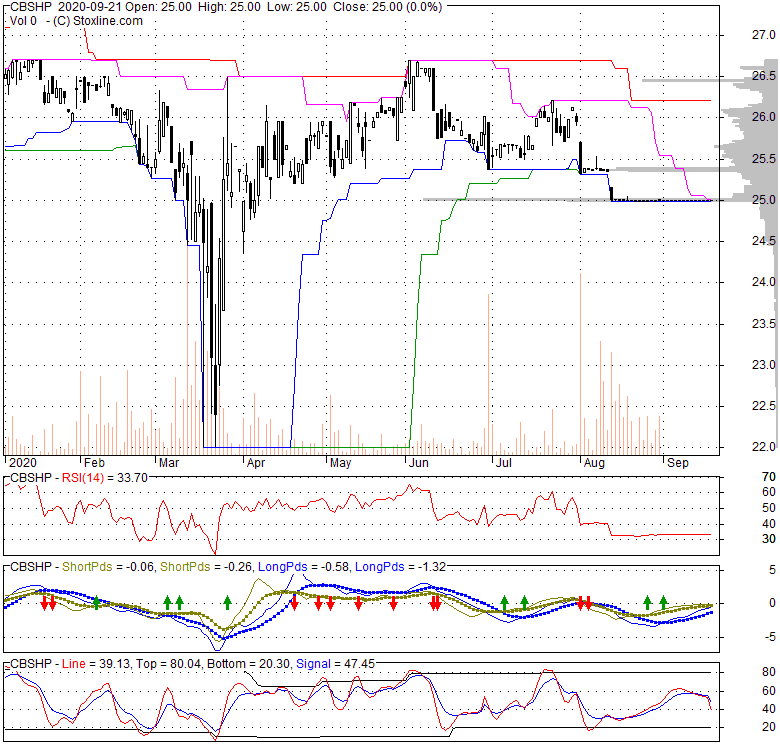The width and height of the screenshot is (780, 745).
Task: Click the Mar label on time axis
Action: pyautogui.click(x=169, y=463)
